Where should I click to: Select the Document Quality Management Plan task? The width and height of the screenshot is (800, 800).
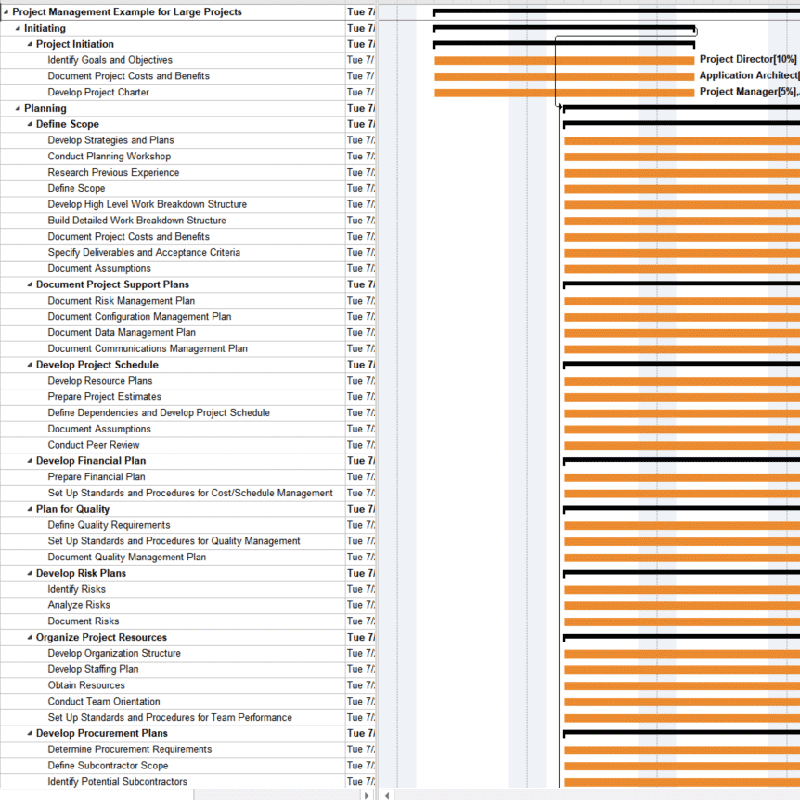[127, 557]
